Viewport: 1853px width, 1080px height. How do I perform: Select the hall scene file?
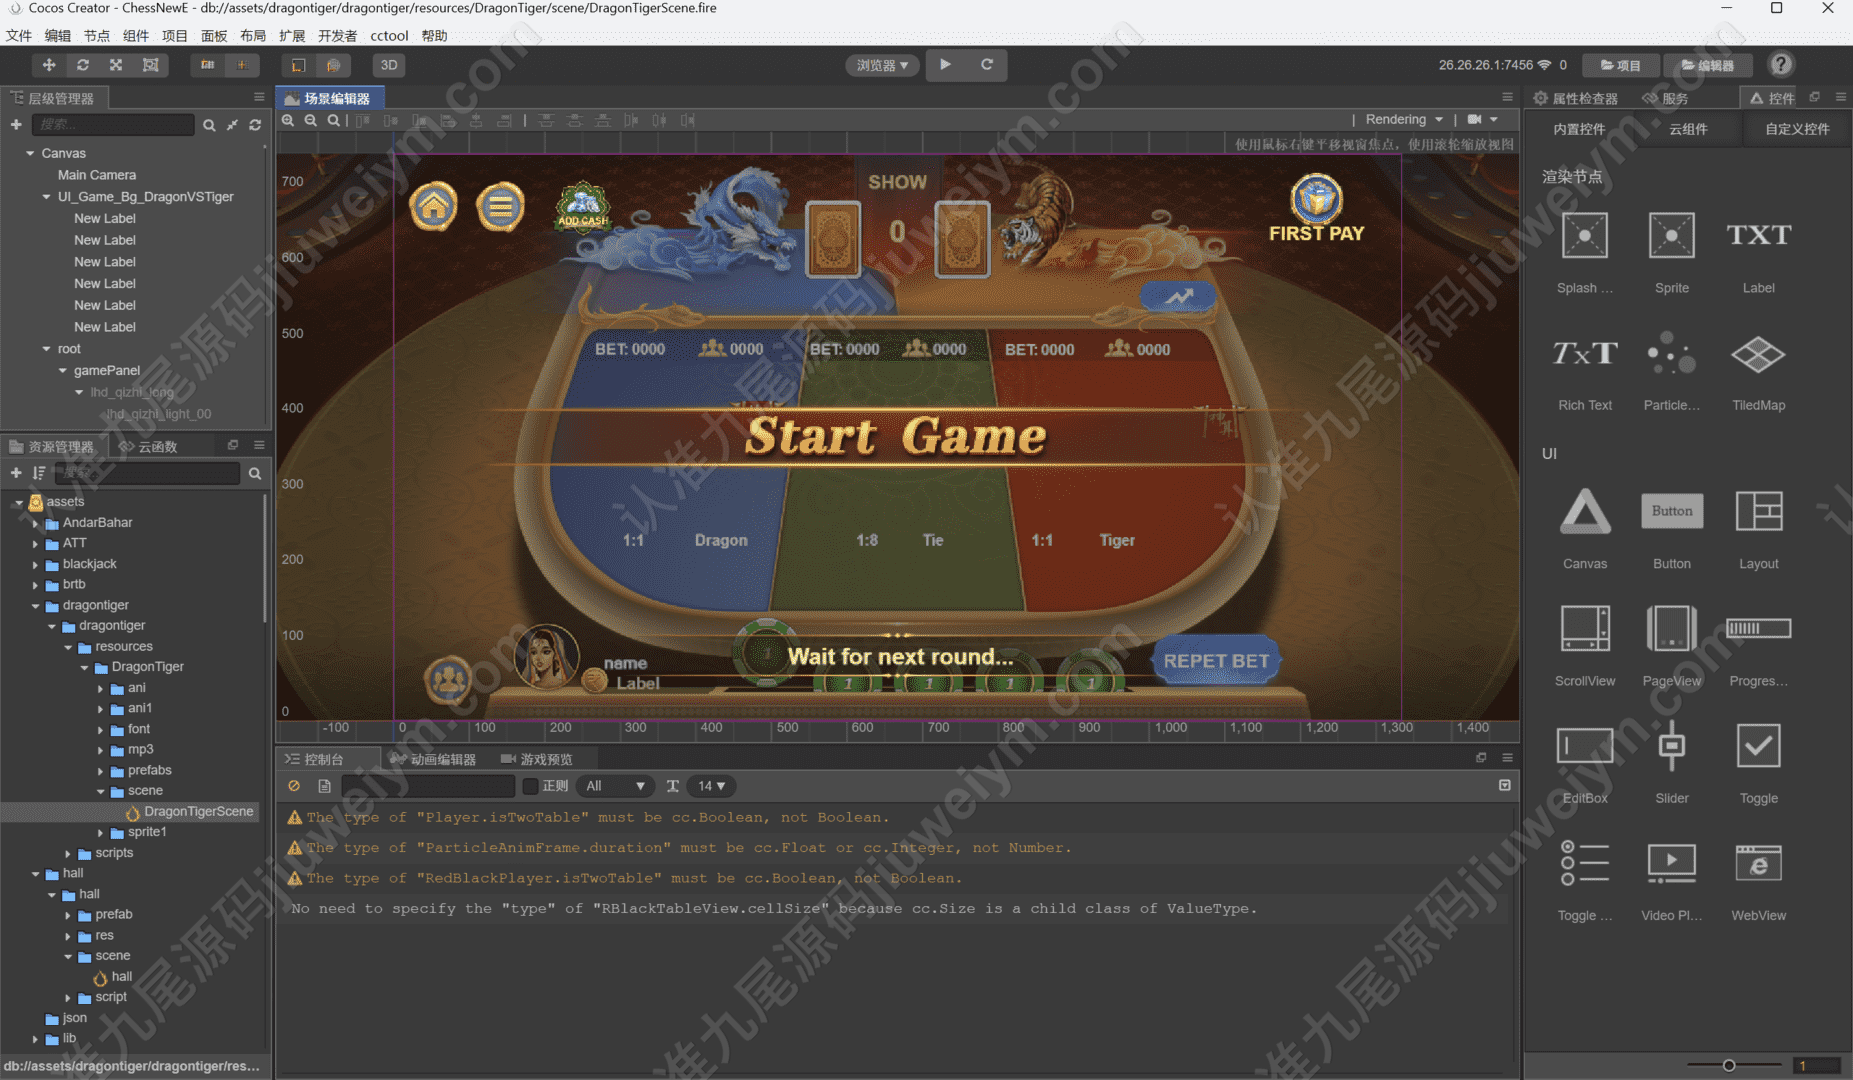[x=113, y=977]
